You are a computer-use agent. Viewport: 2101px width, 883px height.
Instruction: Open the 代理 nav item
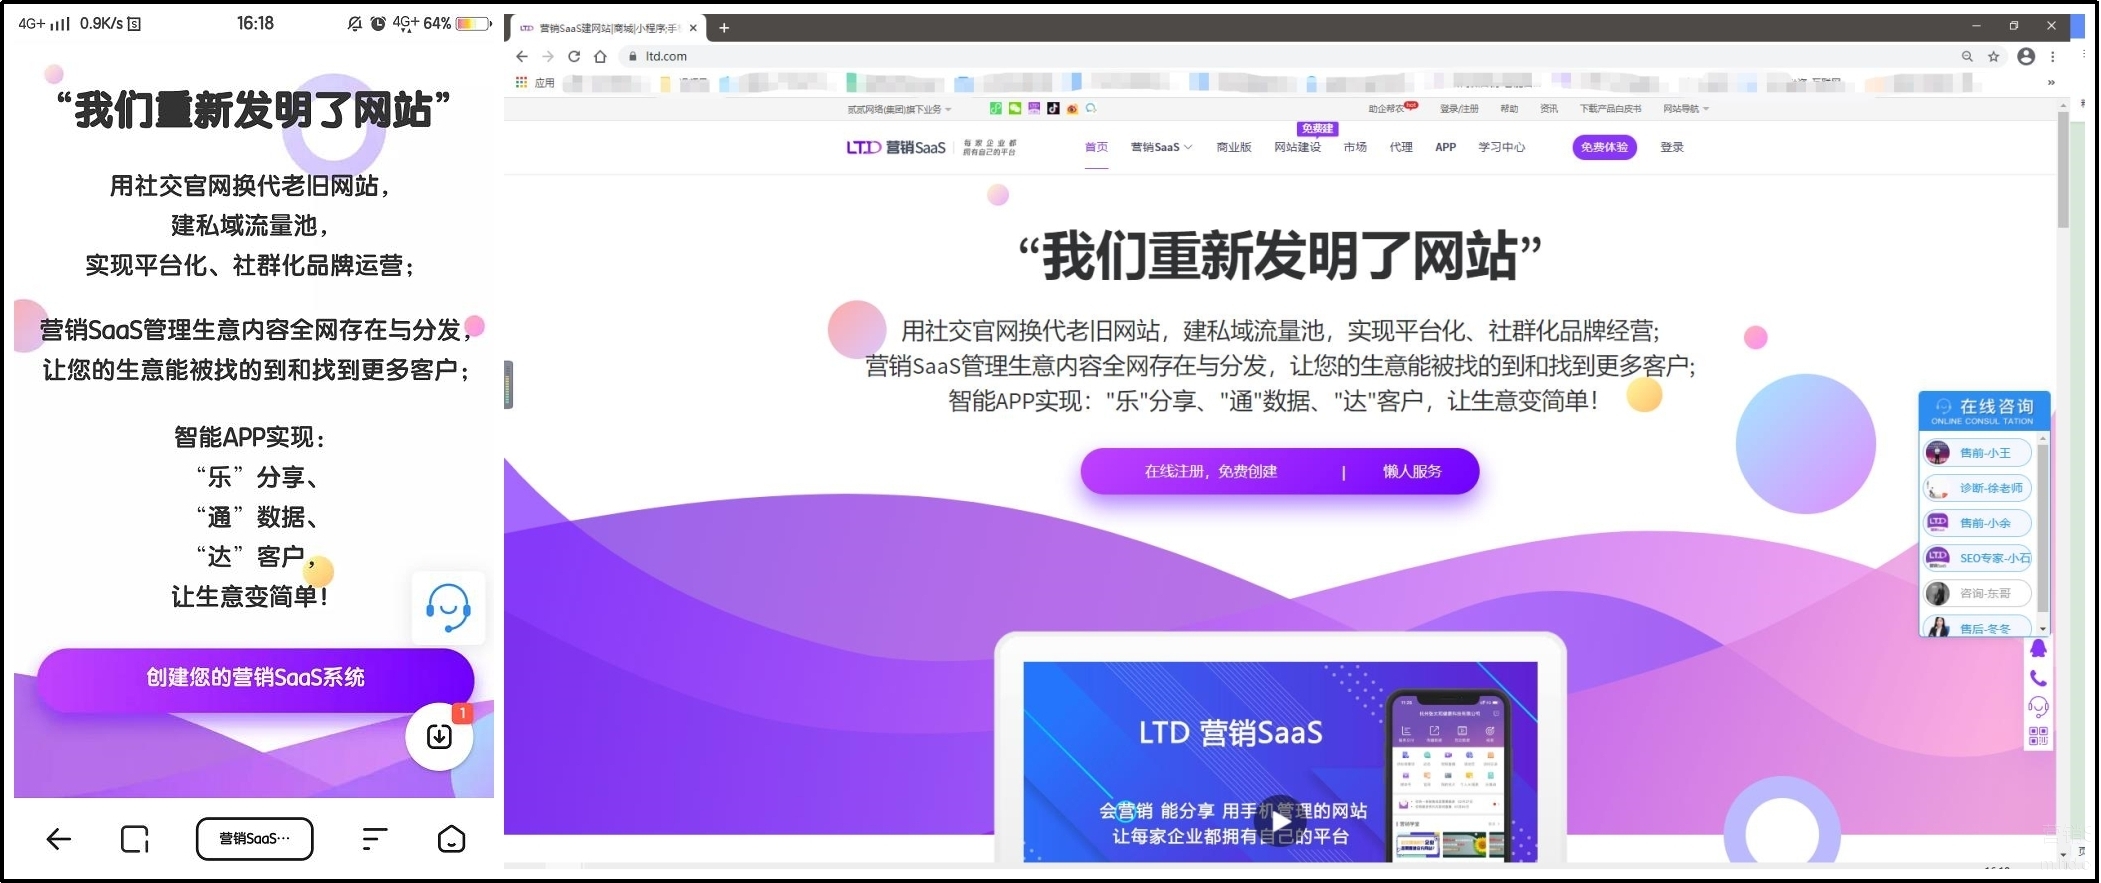point(1401,147)
